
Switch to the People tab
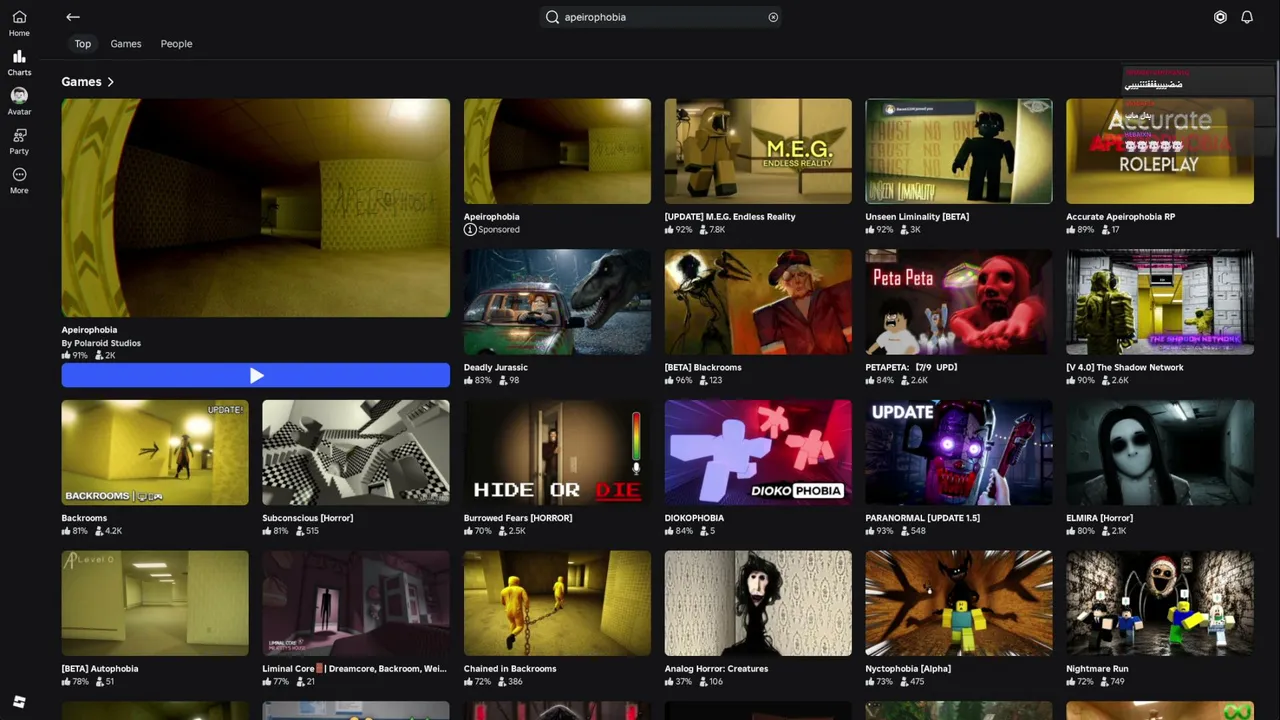[176, 44]
